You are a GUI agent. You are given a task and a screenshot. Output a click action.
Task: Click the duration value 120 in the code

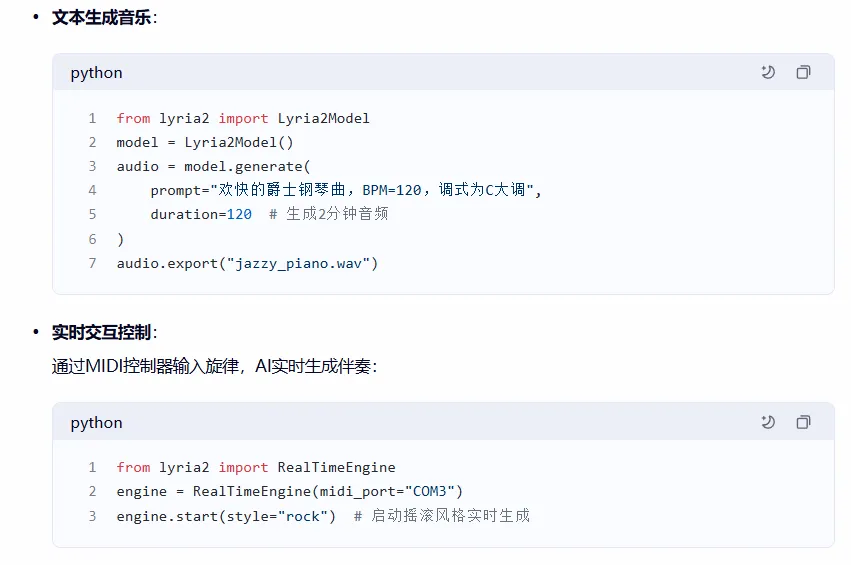coord(239,214)
